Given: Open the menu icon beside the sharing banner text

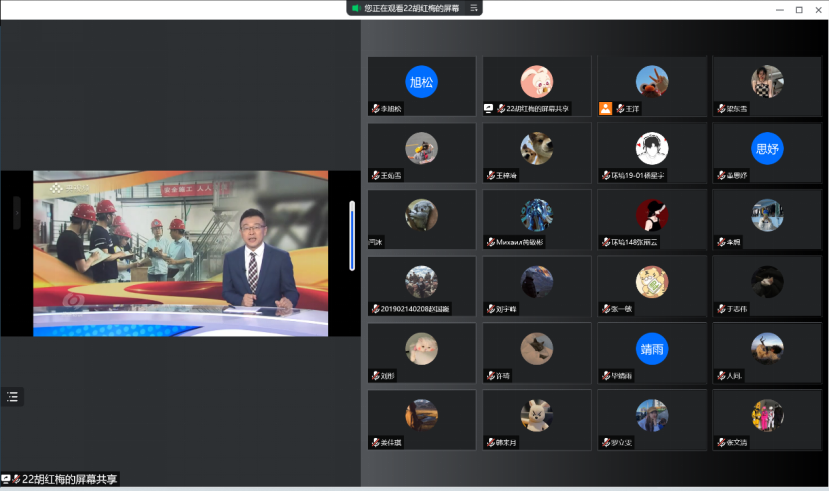Looking at the screenshot, I should click(474, 8).
